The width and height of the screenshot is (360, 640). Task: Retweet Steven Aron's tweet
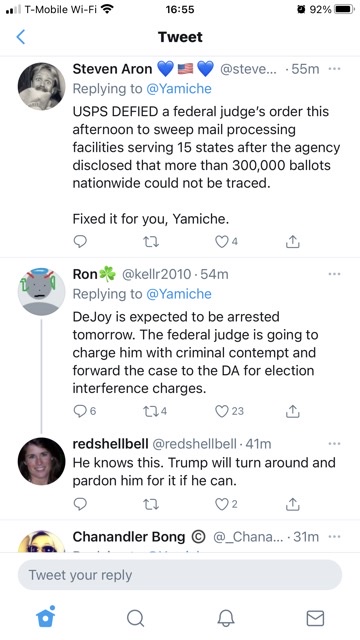[152, 242]
